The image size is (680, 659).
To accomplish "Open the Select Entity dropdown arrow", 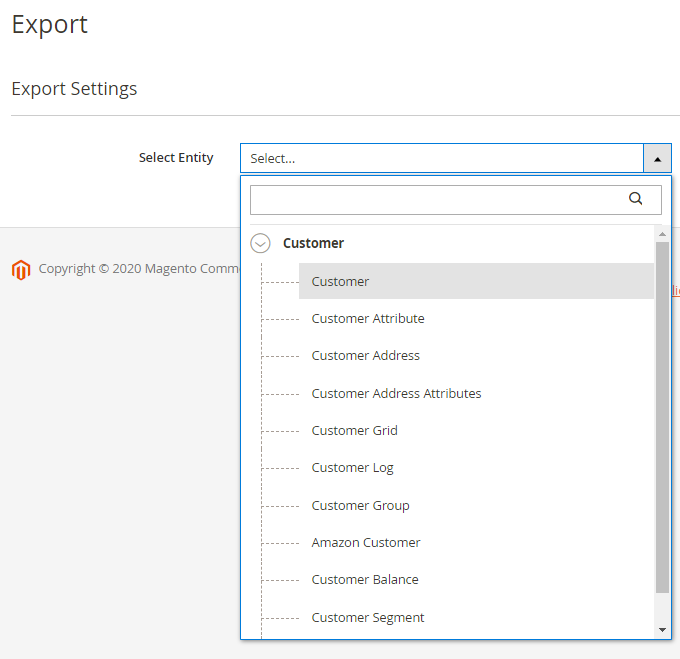I will pyautogui.click(x=657, y=158).
